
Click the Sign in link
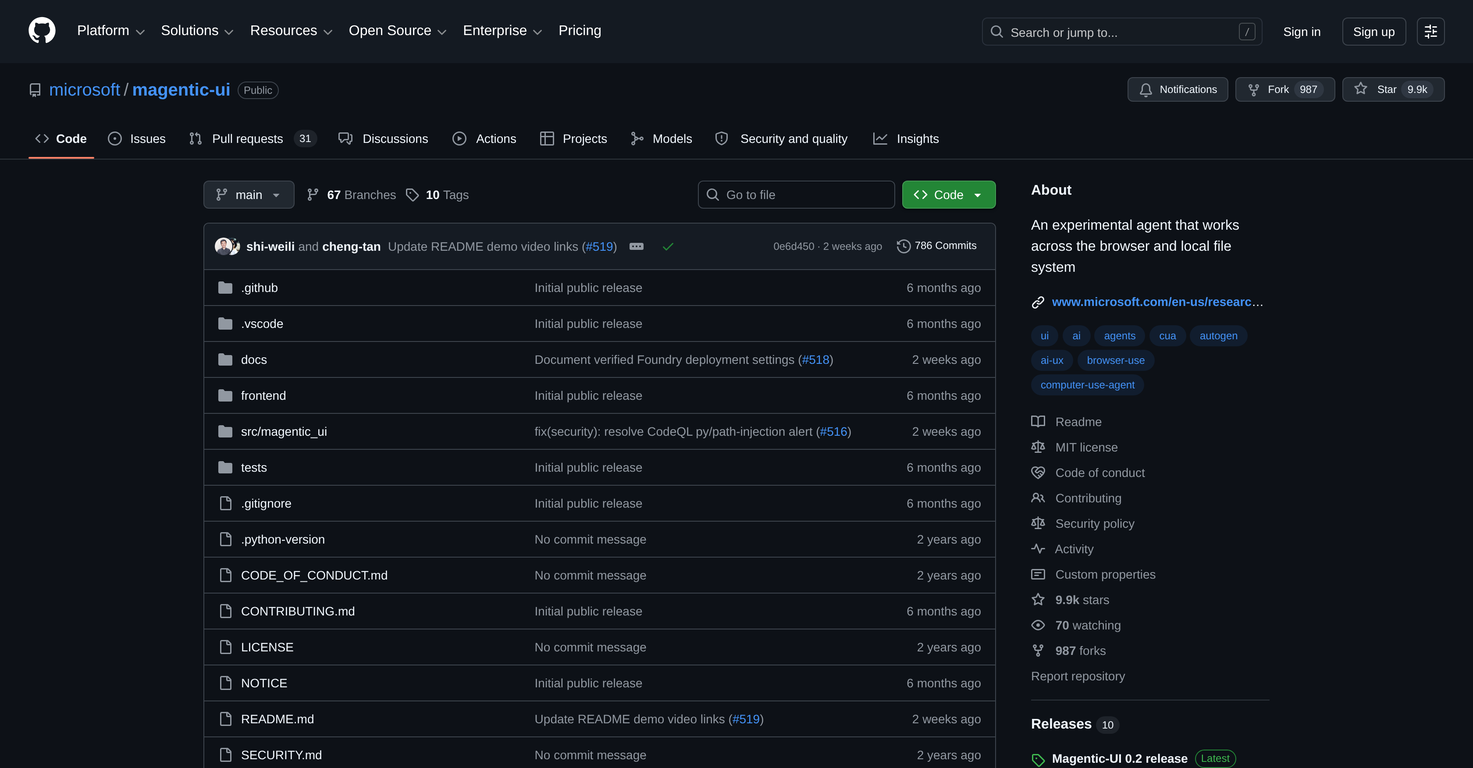click(x=1302, y=32)
